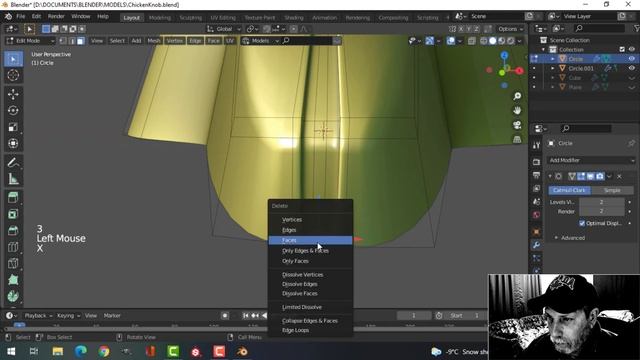640x360 pixels.
Task: Select the Inset Faces tool
Action: 13,214
